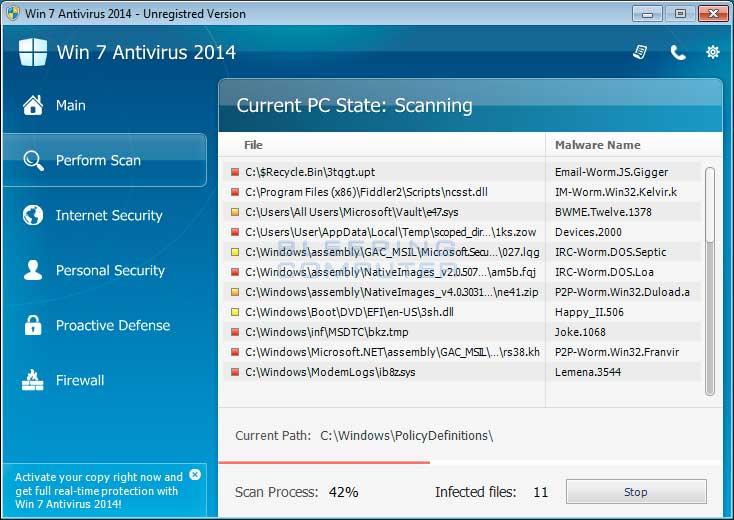Select the Devices.2000 malware entry
The height and width of the screenshot is (520, 734).
pos(588,232)
